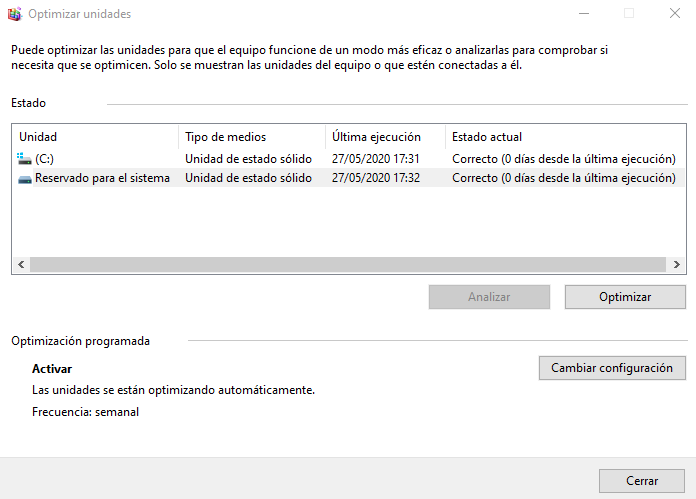This screenshot has width=696, height=499.
Task: Click the Cerrar button
Action: coord(642,481)
